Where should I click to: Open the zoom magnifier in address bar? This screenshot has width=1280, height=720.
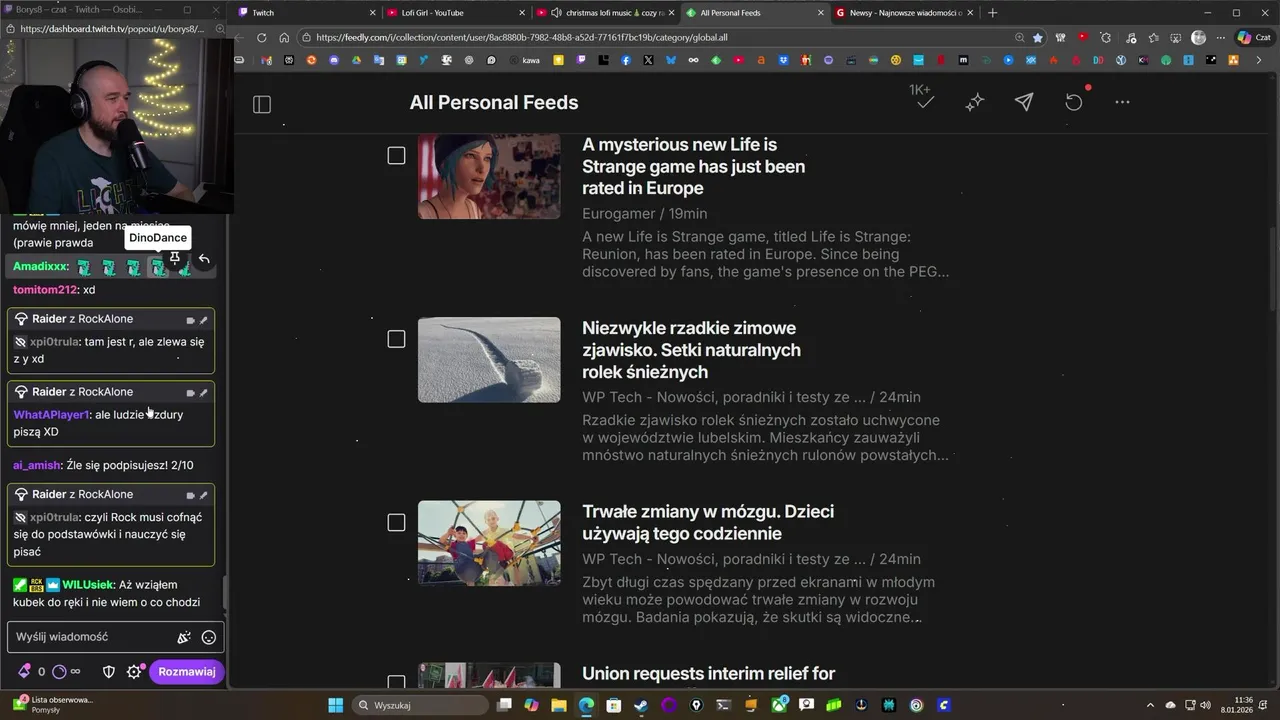(x=1019, y=38)
